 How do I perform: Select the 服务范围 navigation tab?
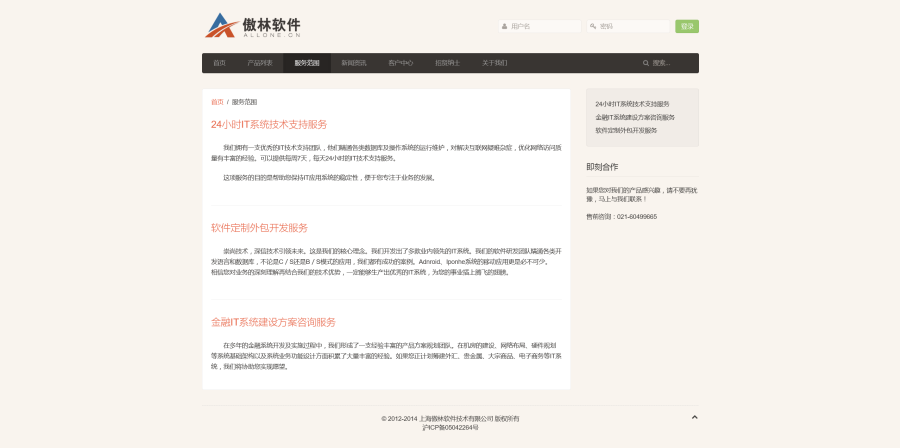(307, 63)
